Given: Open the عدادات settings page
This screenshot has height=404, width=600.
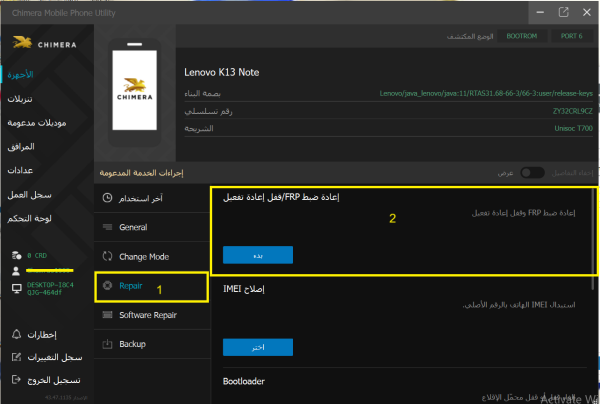Looking at the screenshot, I should click(x=20, y=170).
